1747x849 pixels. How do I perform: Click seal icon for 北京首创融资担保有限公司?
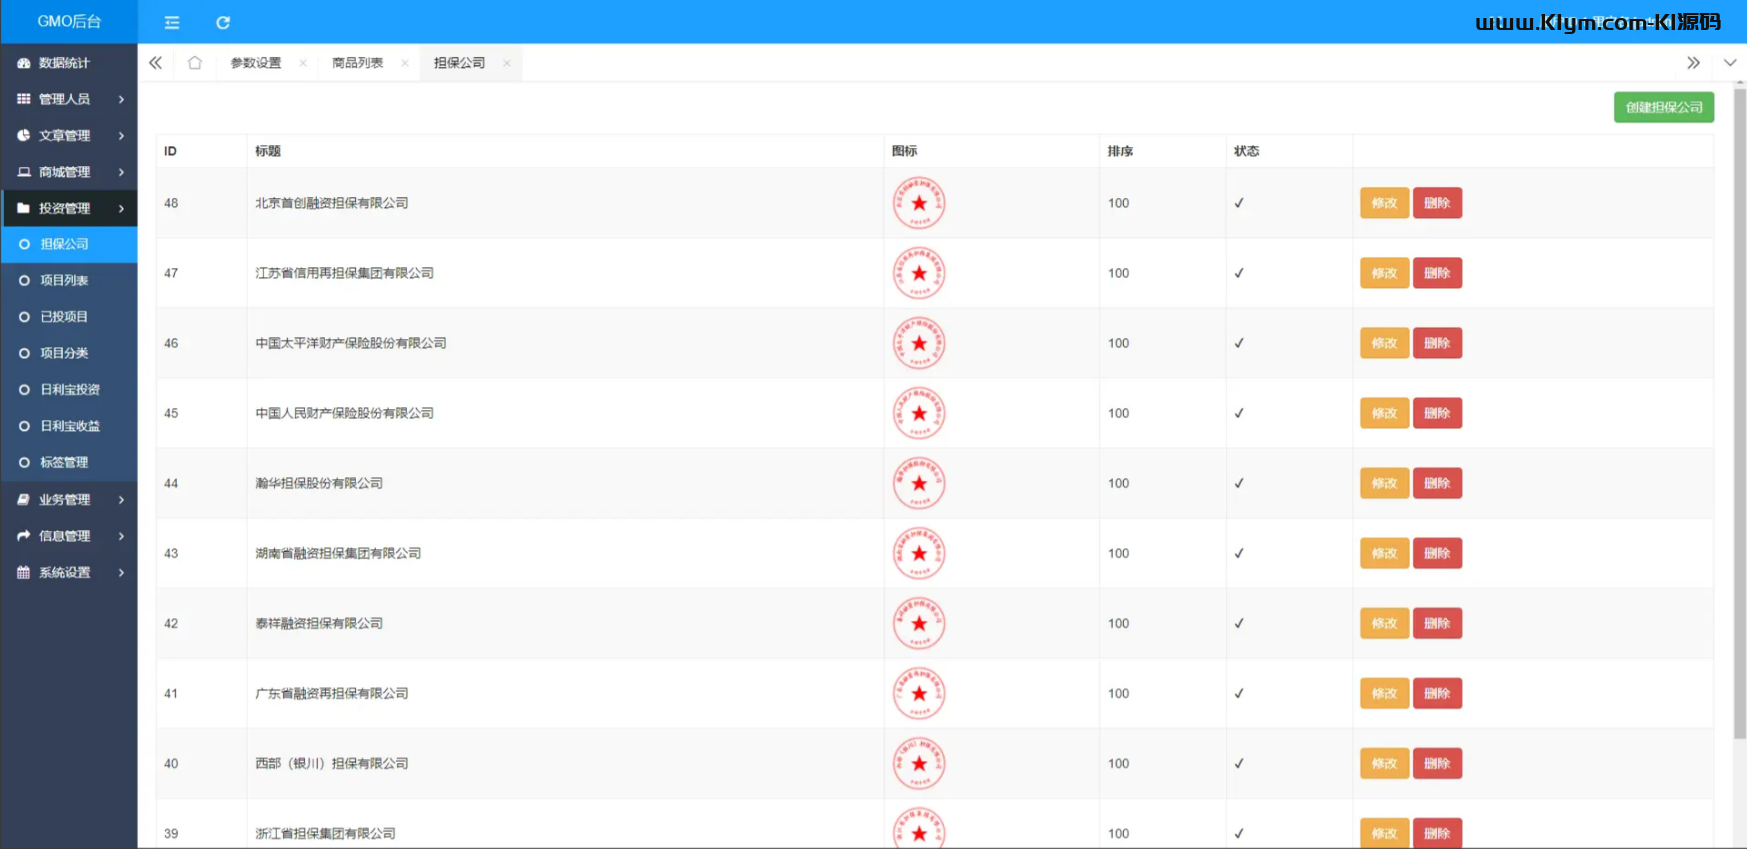pyautogui.click(x=919, y=203)
